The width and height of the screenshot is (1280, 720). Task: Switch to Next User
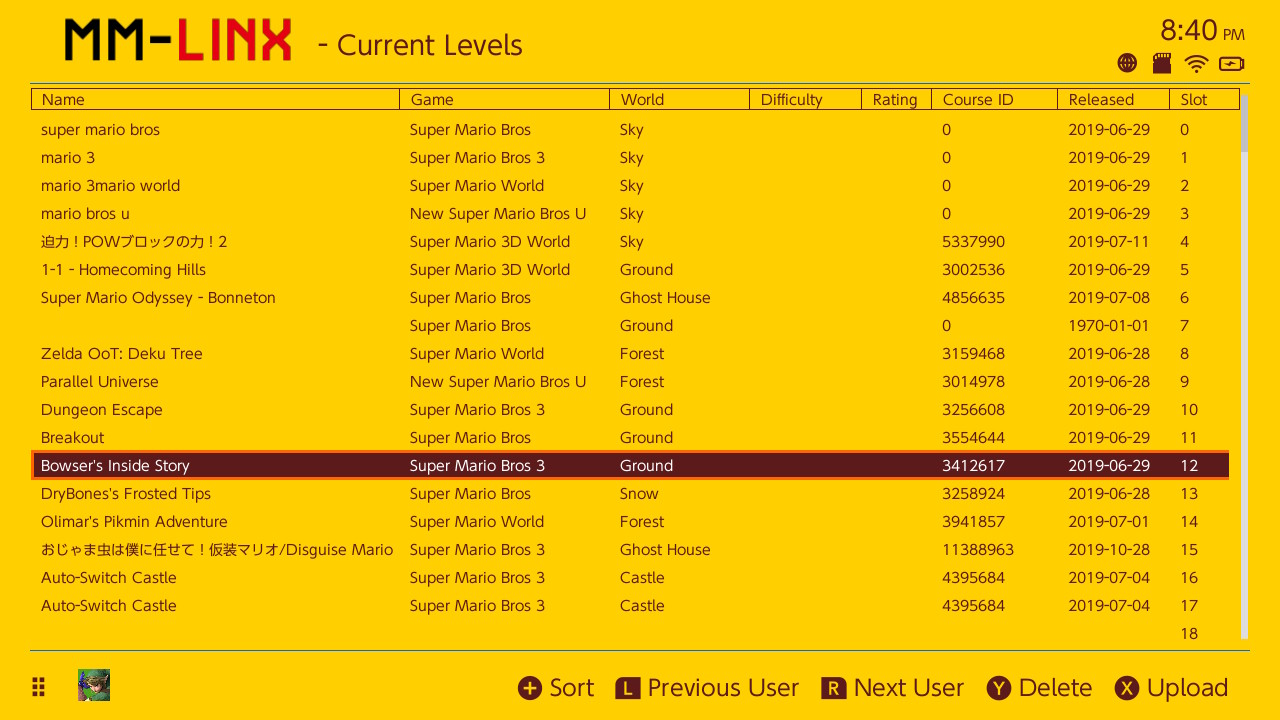[x=909, y=688]
